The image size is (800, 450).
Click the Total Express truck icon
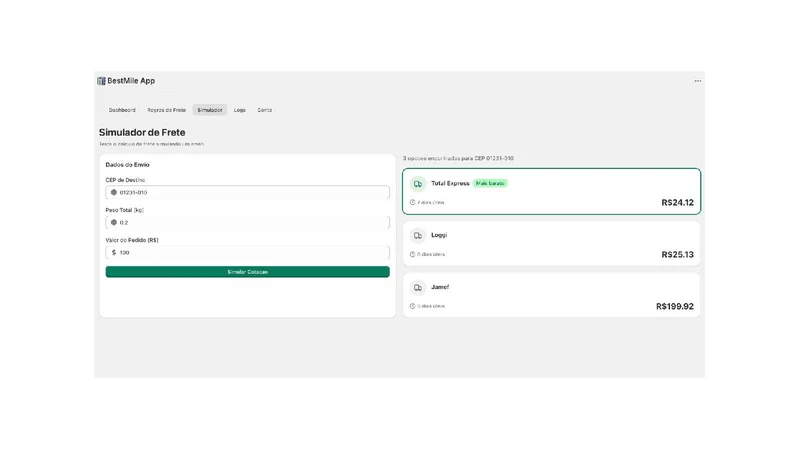point(418,184)
